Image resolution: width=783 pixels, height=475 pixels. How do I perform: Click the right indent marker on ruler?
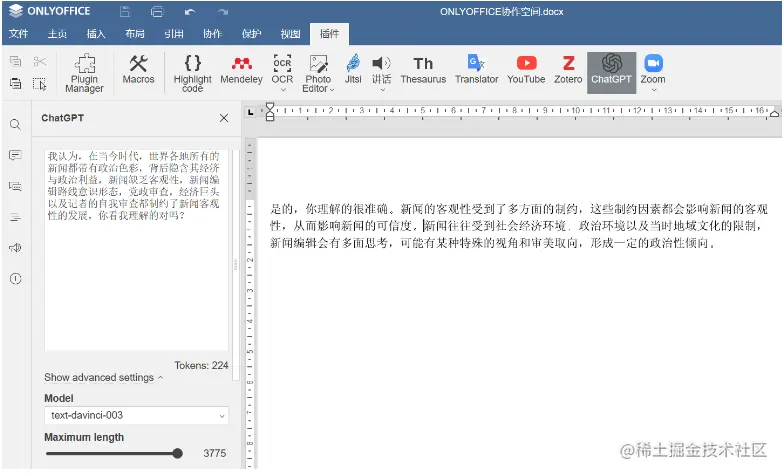(x=774, y=113)
